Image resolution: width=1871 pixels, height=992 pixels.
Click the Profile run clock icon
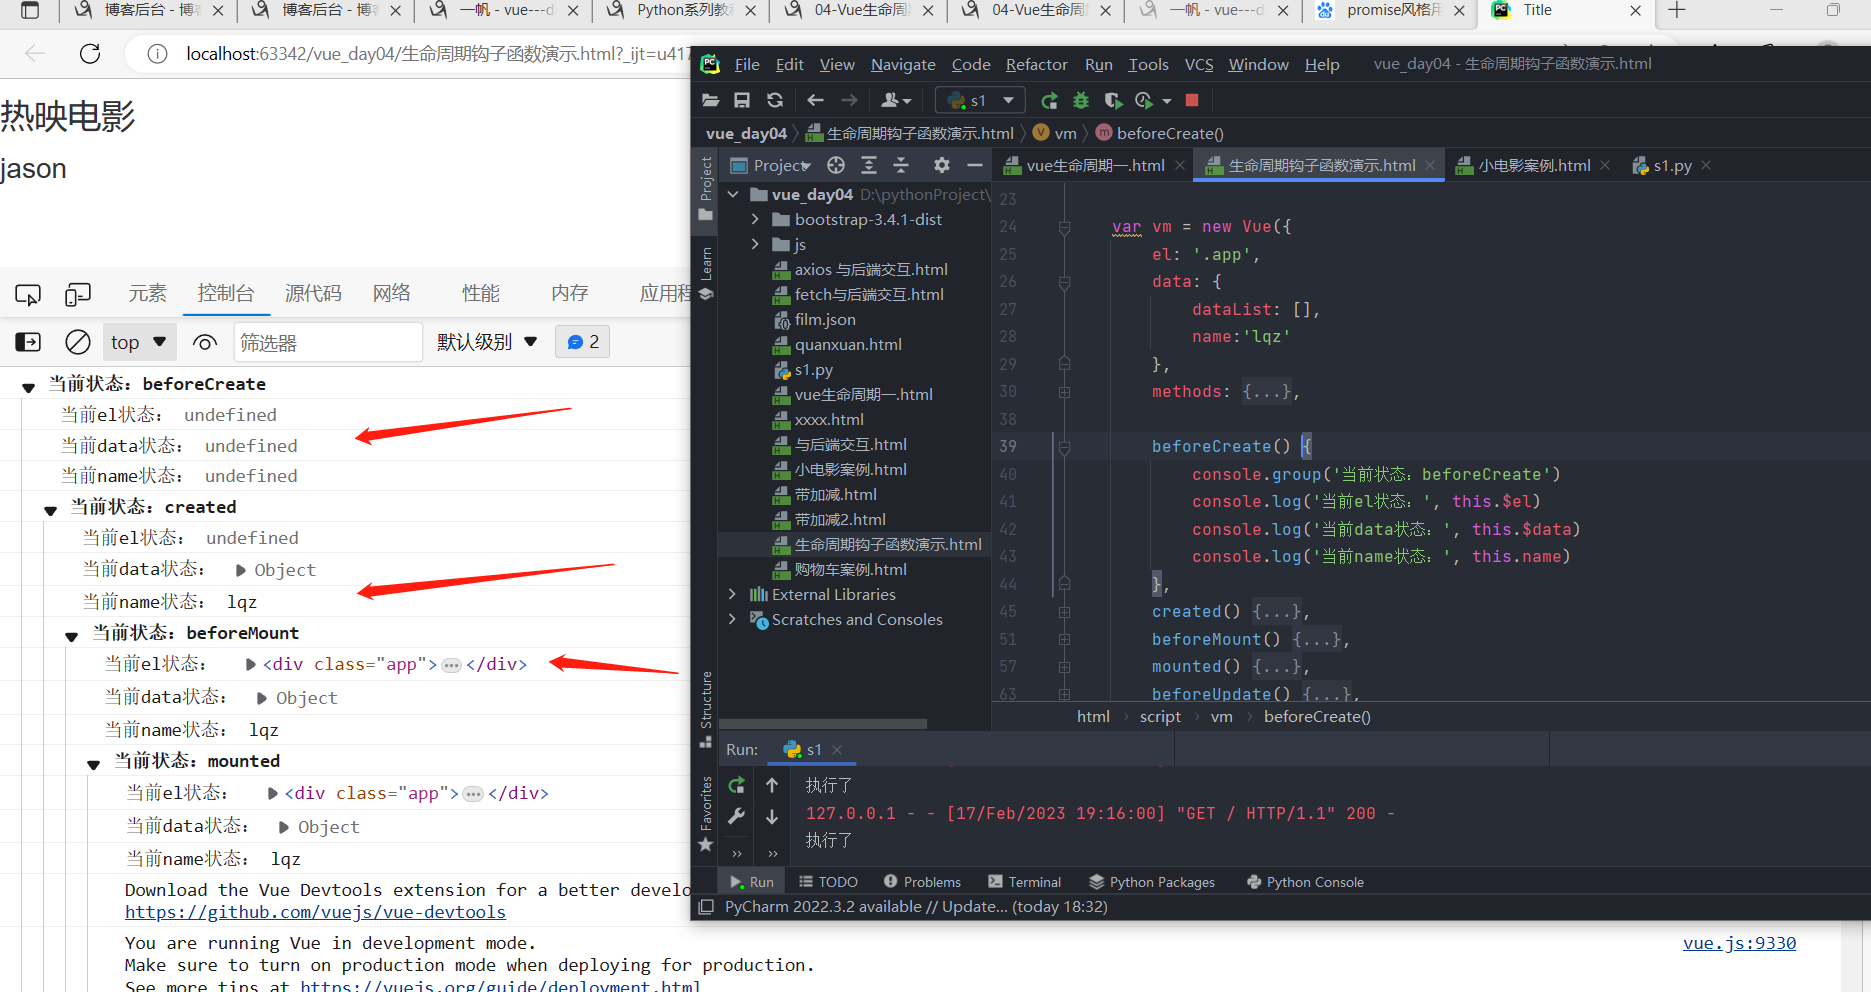point(1146,100)
